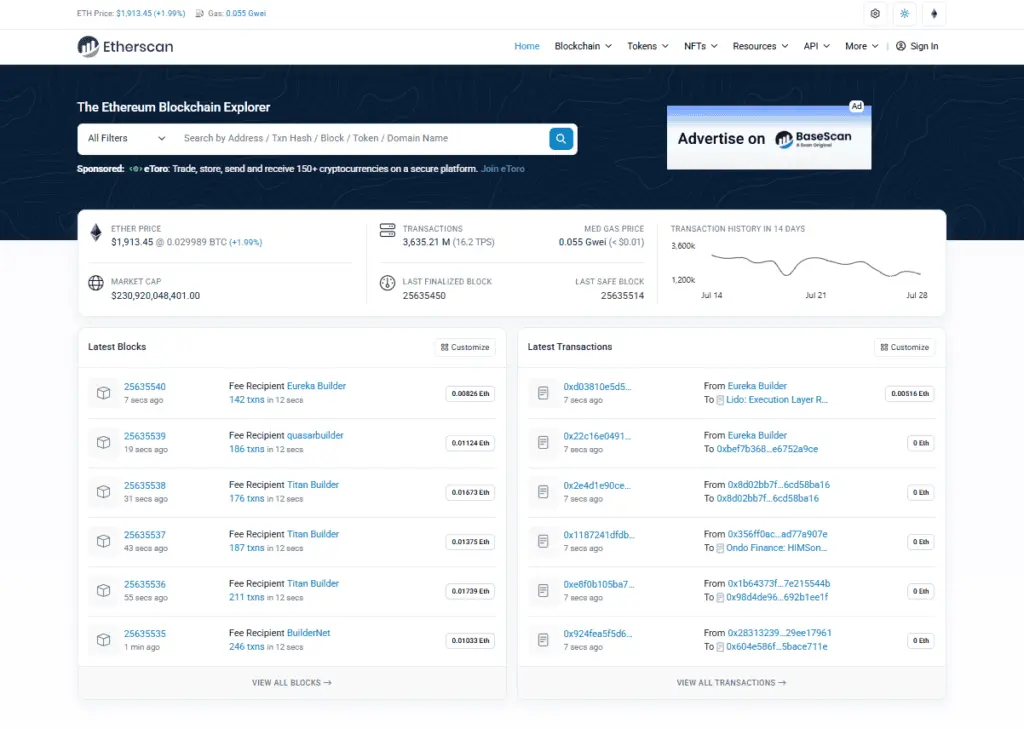1024x729 pixels.
Task: Click contract icon beside Ondo Finance: HIMSon
Action: click(720, 548)
